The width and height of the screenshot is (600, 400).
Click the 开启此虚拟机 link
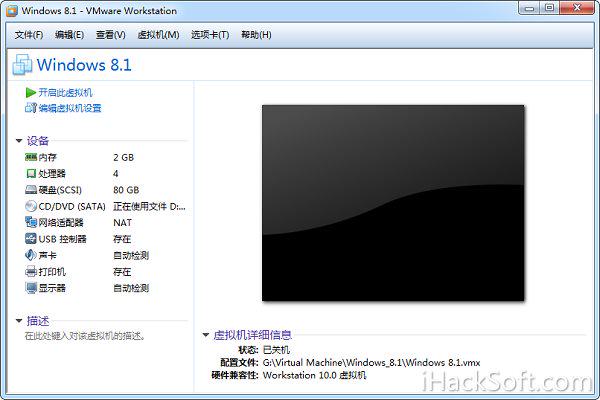coord(65,93)
